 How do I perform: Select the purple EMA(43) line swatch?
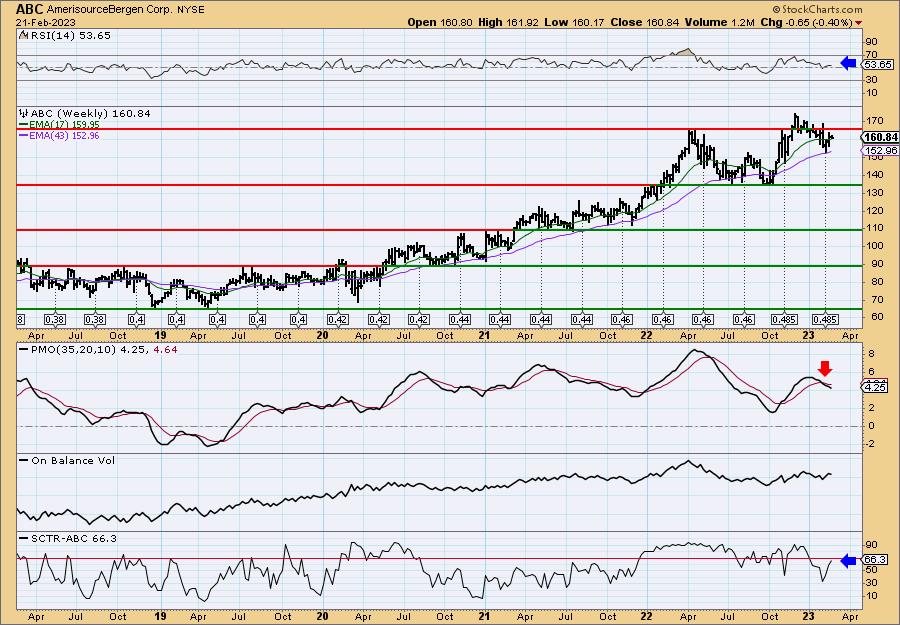coord(24,135)
